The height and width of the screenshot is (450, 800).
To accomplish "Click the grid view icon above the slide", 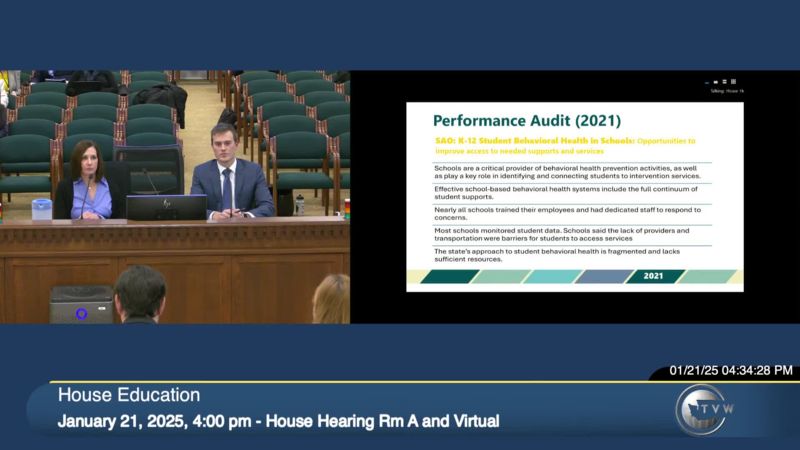I will click(733, 81).
